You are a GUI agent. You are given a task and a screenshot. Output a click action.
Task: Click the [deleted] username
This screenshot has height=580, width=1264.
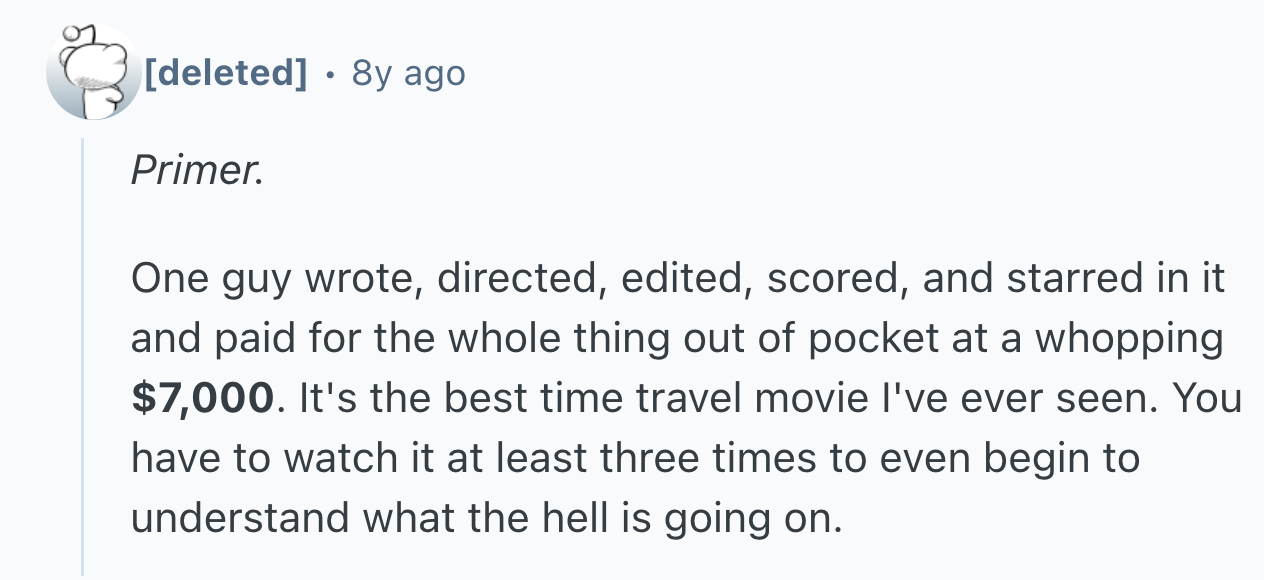tap(225, 73)
